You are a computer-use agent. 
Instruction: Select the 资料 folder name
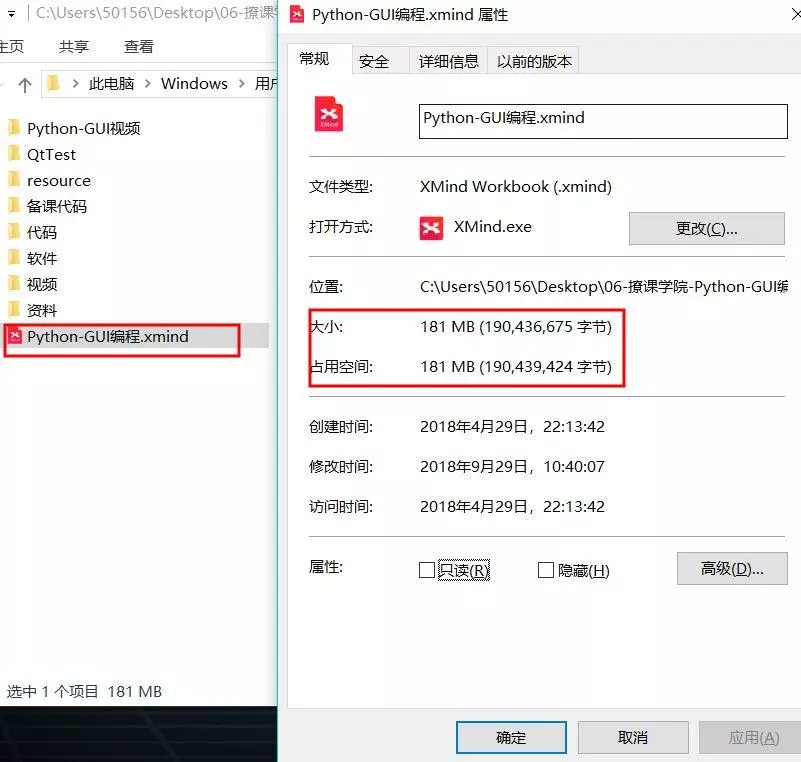pos(42,311)
